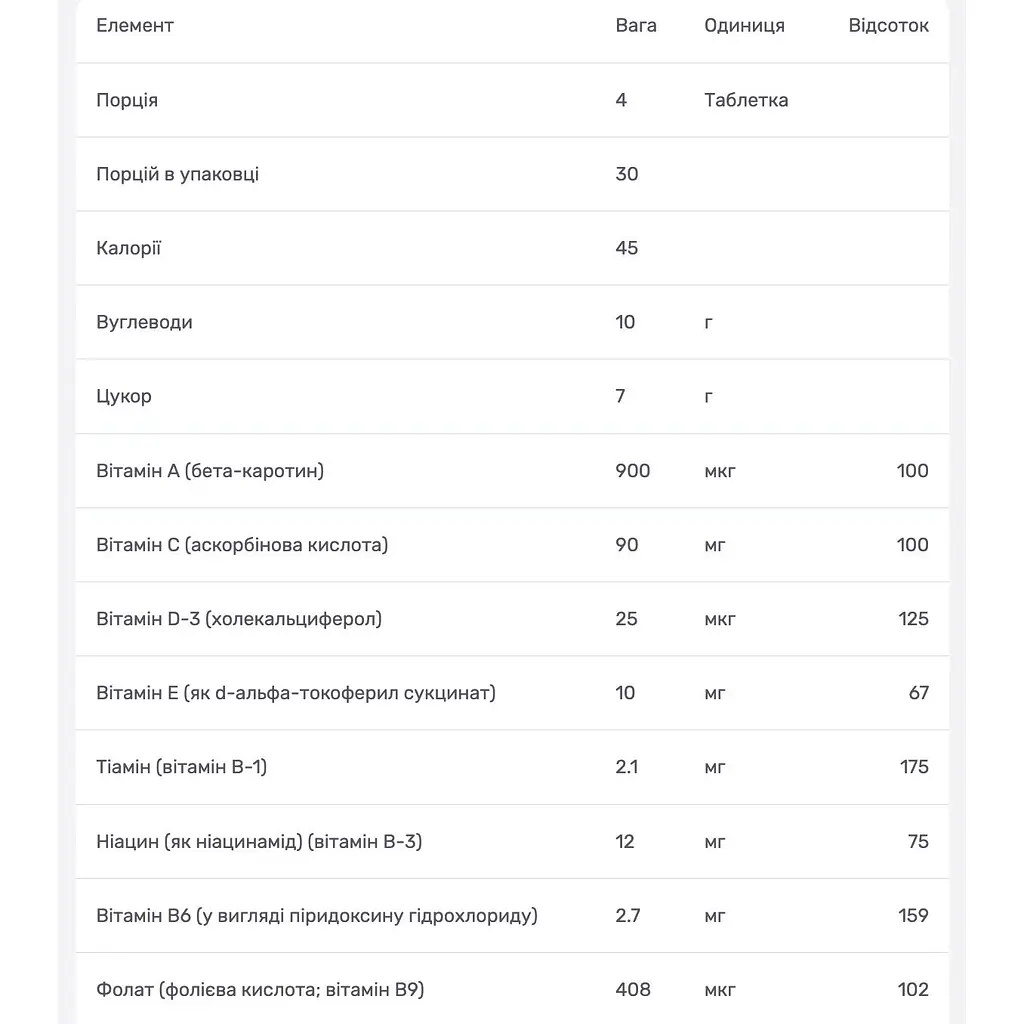Image resolution: width=1024 pixels, height=1024 pixels.
Task: Click the Цукор row label
Action: (123, 396)
